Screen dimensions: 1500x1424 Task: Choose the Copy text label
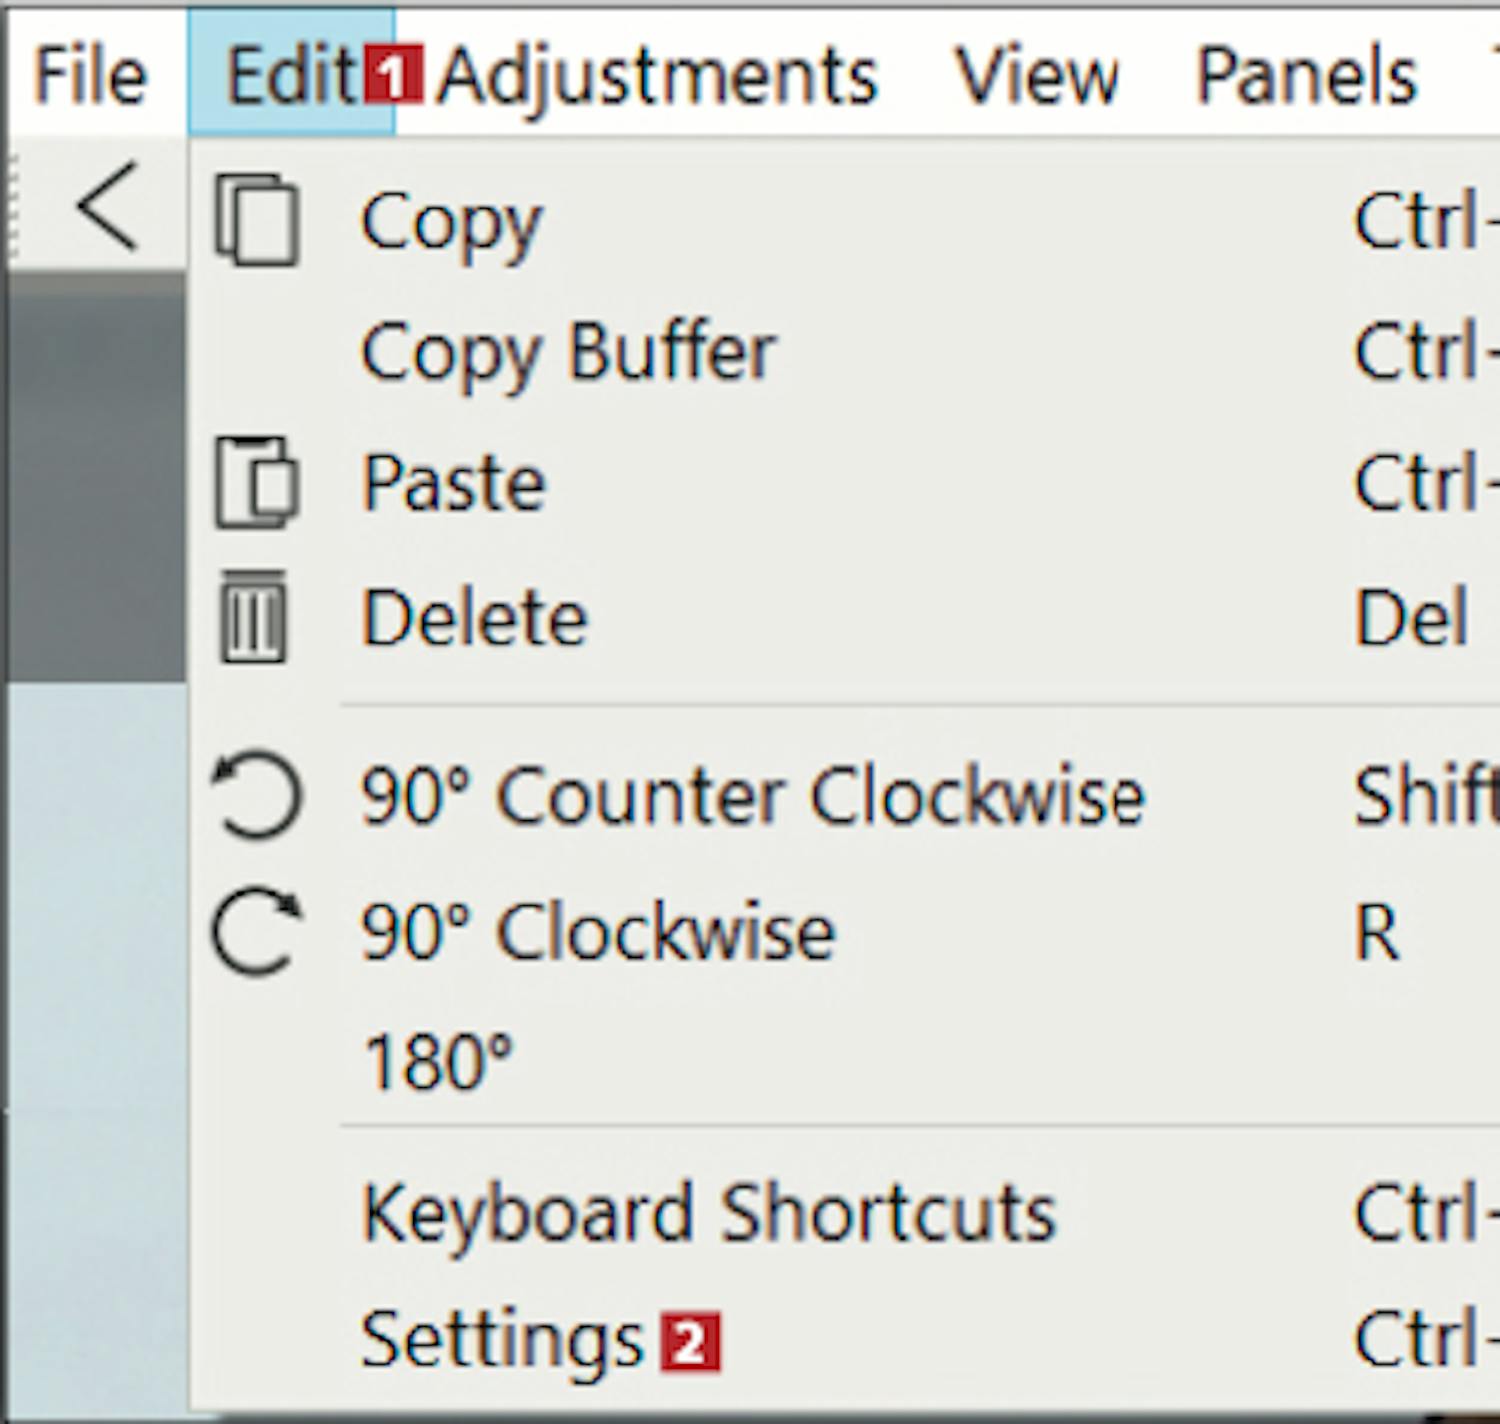[451, 222]
